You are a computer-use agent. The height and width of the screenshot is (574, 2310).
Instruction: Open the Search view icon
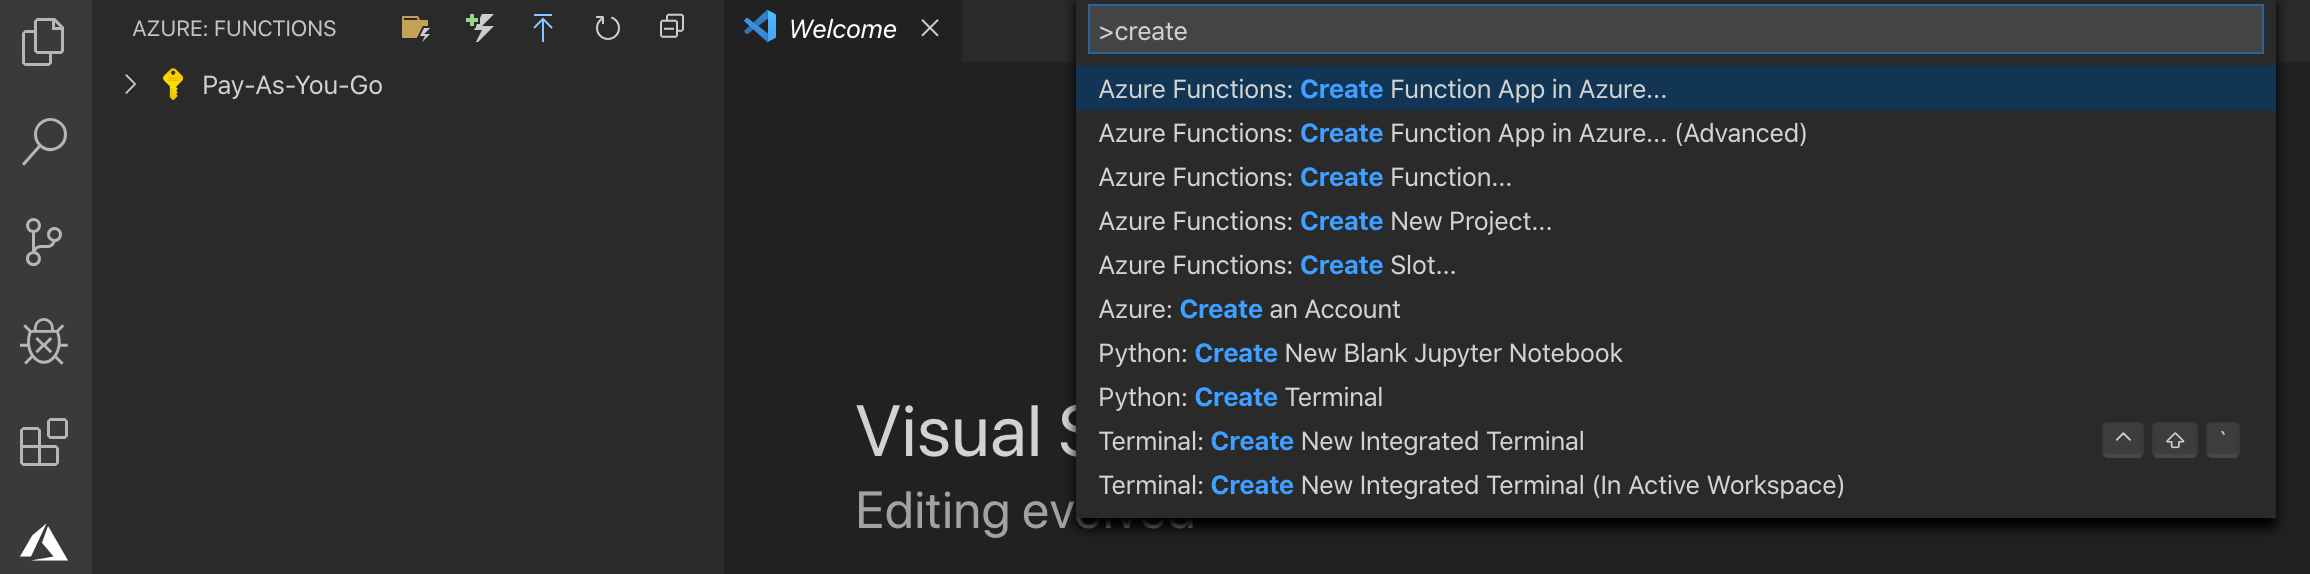point(44,141)
